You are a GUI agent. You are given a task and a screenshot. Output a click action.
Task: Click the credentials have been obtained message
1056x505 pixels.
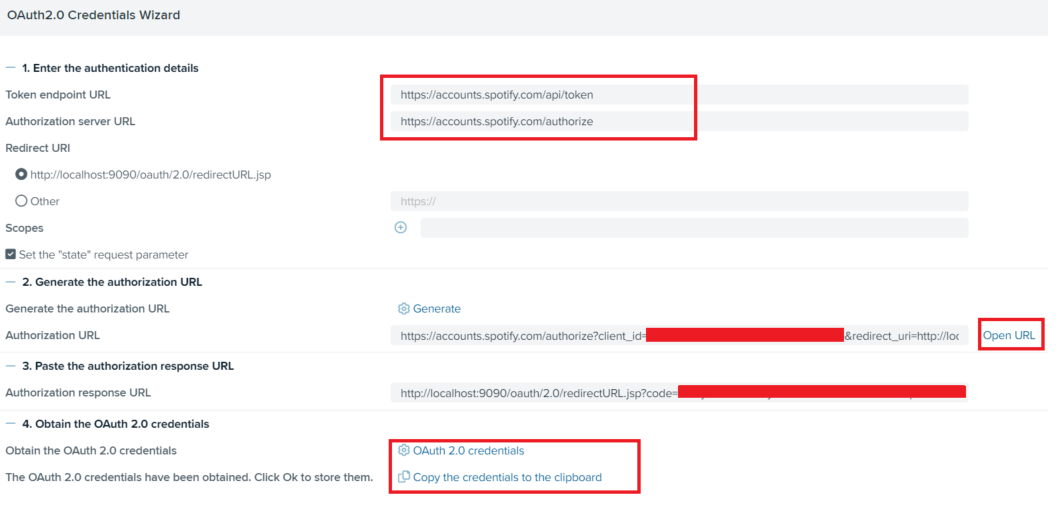pos(189,477)
